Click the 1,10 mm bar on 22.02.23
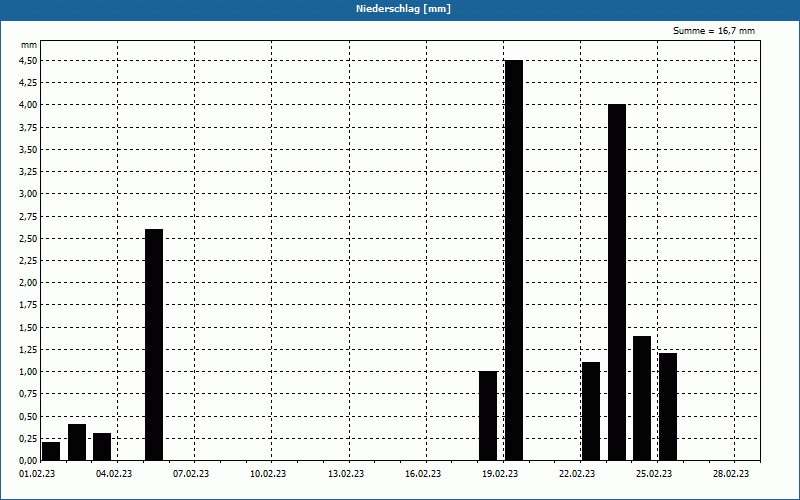 pyautogui.click(x=591, y=411)
